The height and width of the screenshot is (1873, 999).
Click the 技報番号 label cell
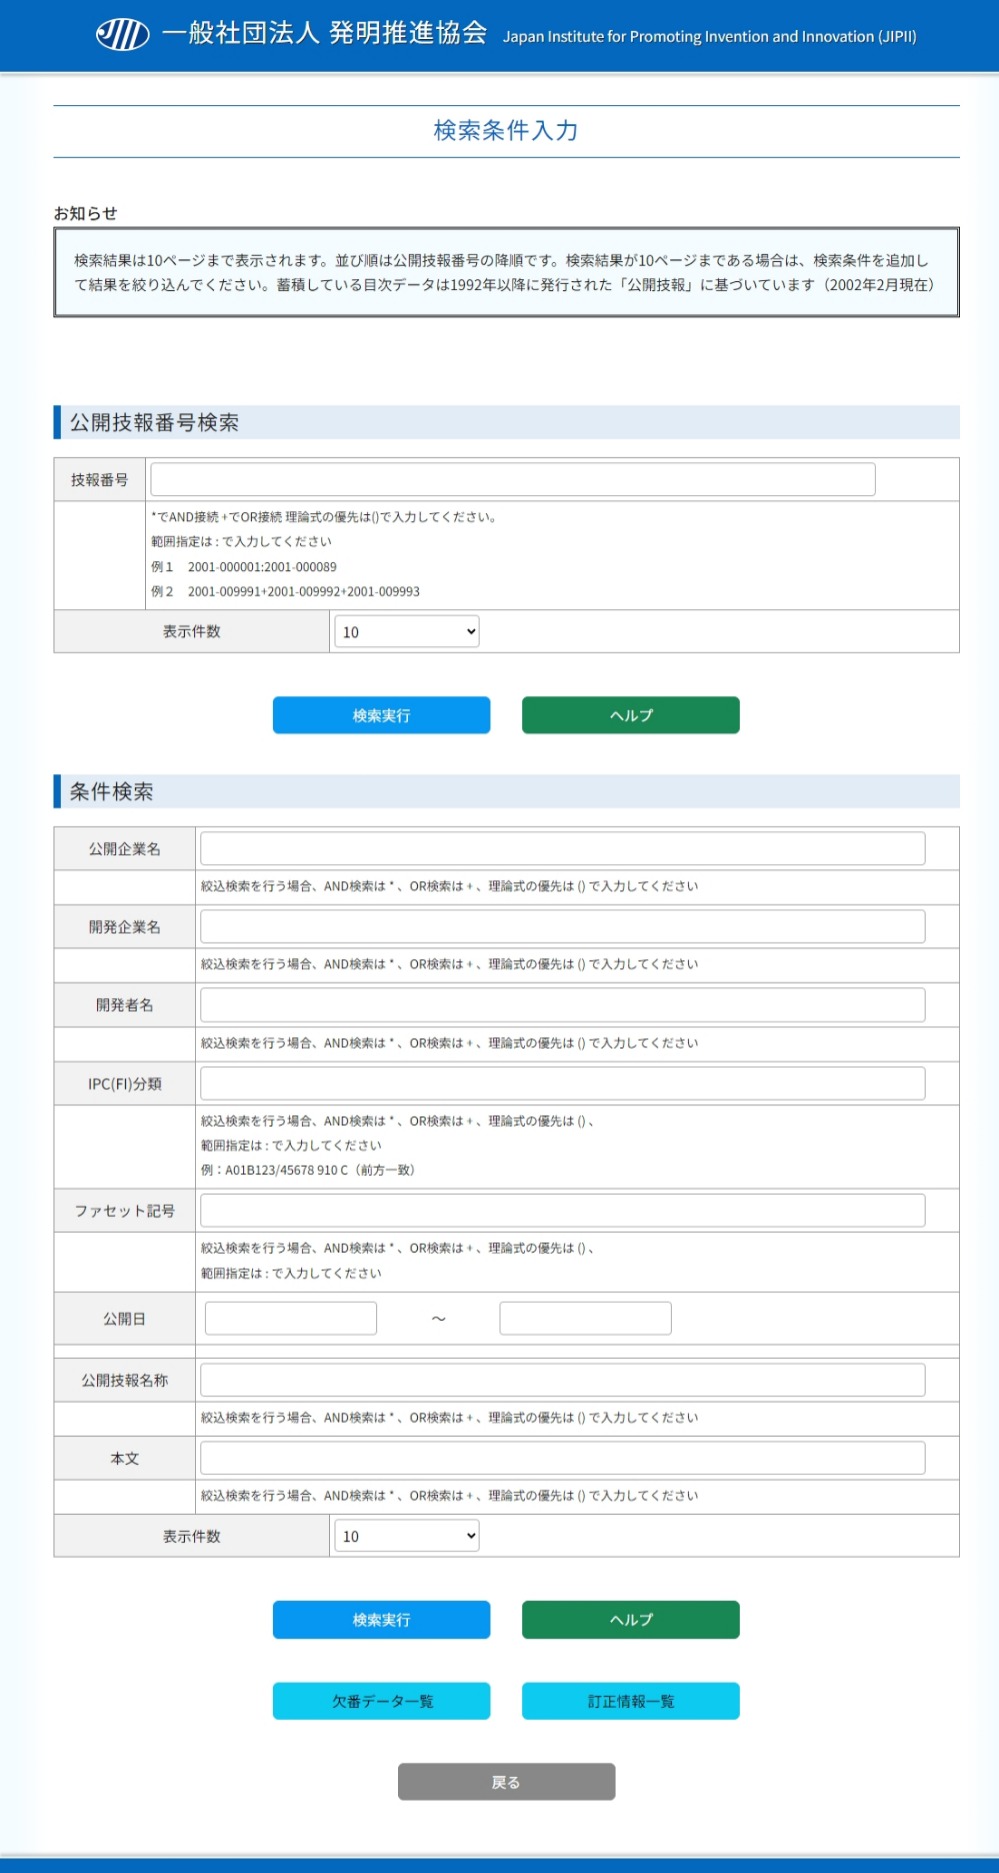100,480
